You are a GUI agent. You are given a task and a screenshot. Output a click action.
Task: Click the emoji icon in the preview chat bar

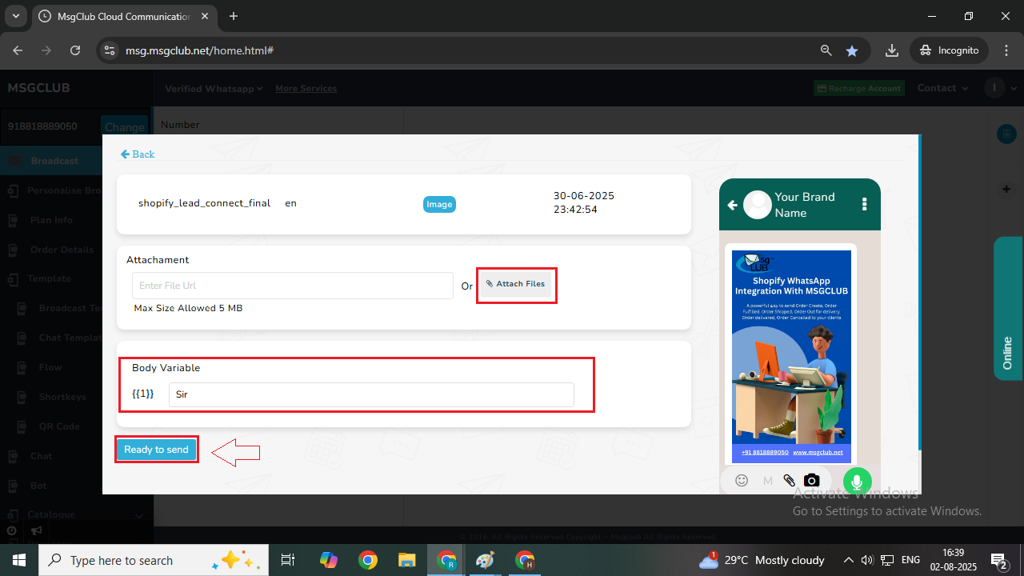tap(741, 481)
